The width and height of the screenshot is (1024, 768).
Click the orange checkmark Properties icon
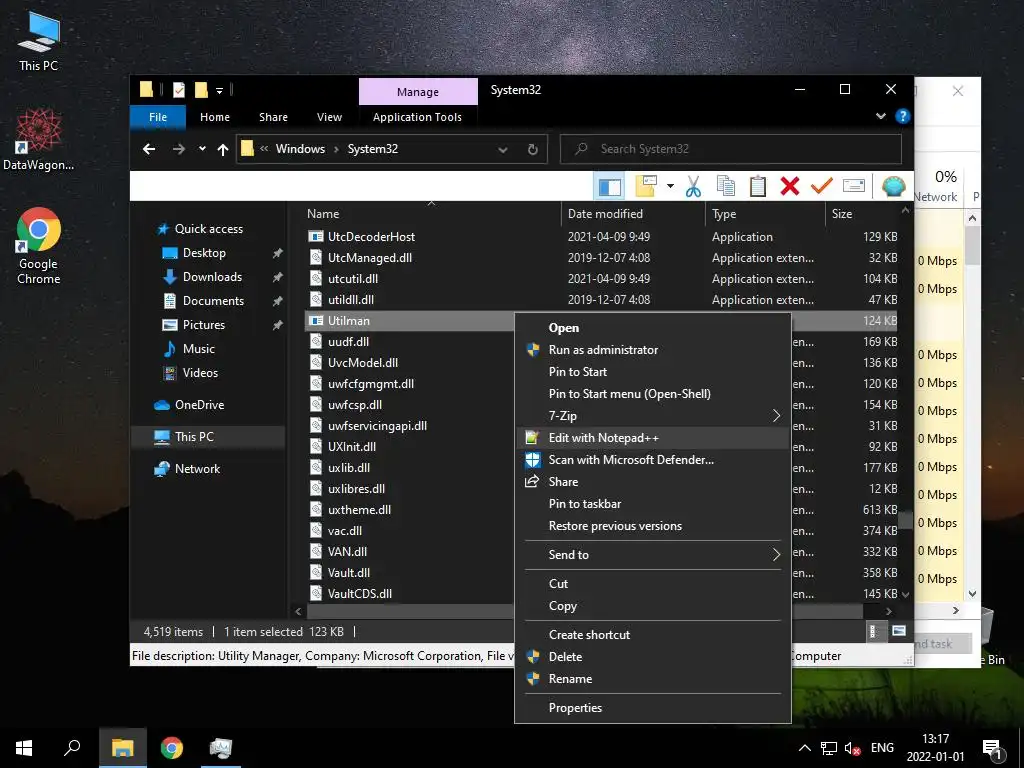pyautogui.click(x=822, y=187)
